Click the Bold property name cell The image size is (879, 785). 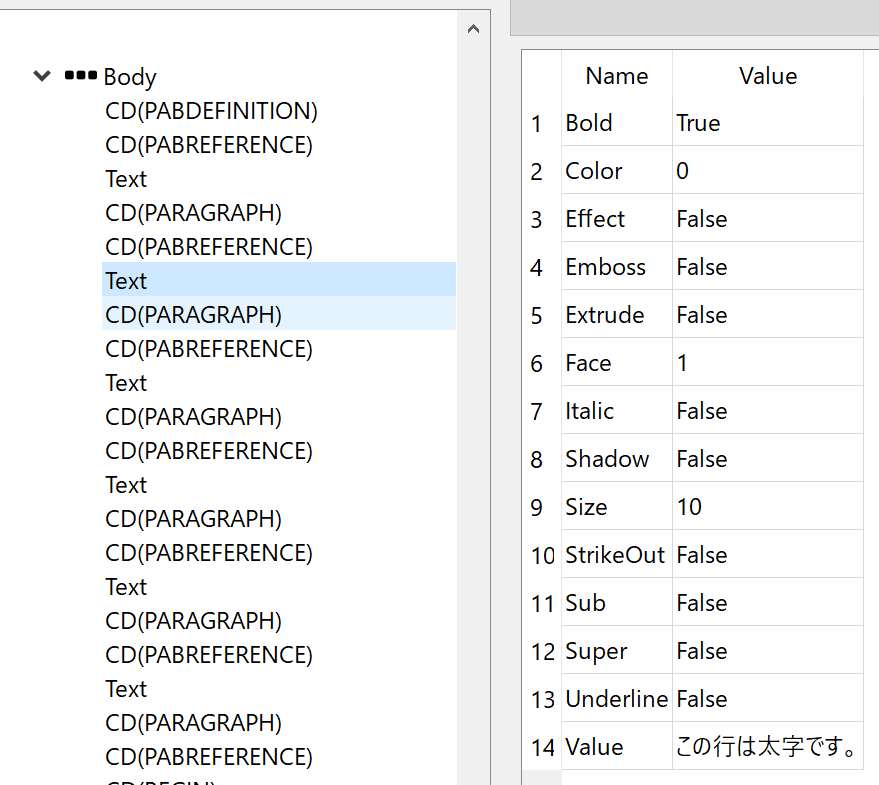coord(617,123)
